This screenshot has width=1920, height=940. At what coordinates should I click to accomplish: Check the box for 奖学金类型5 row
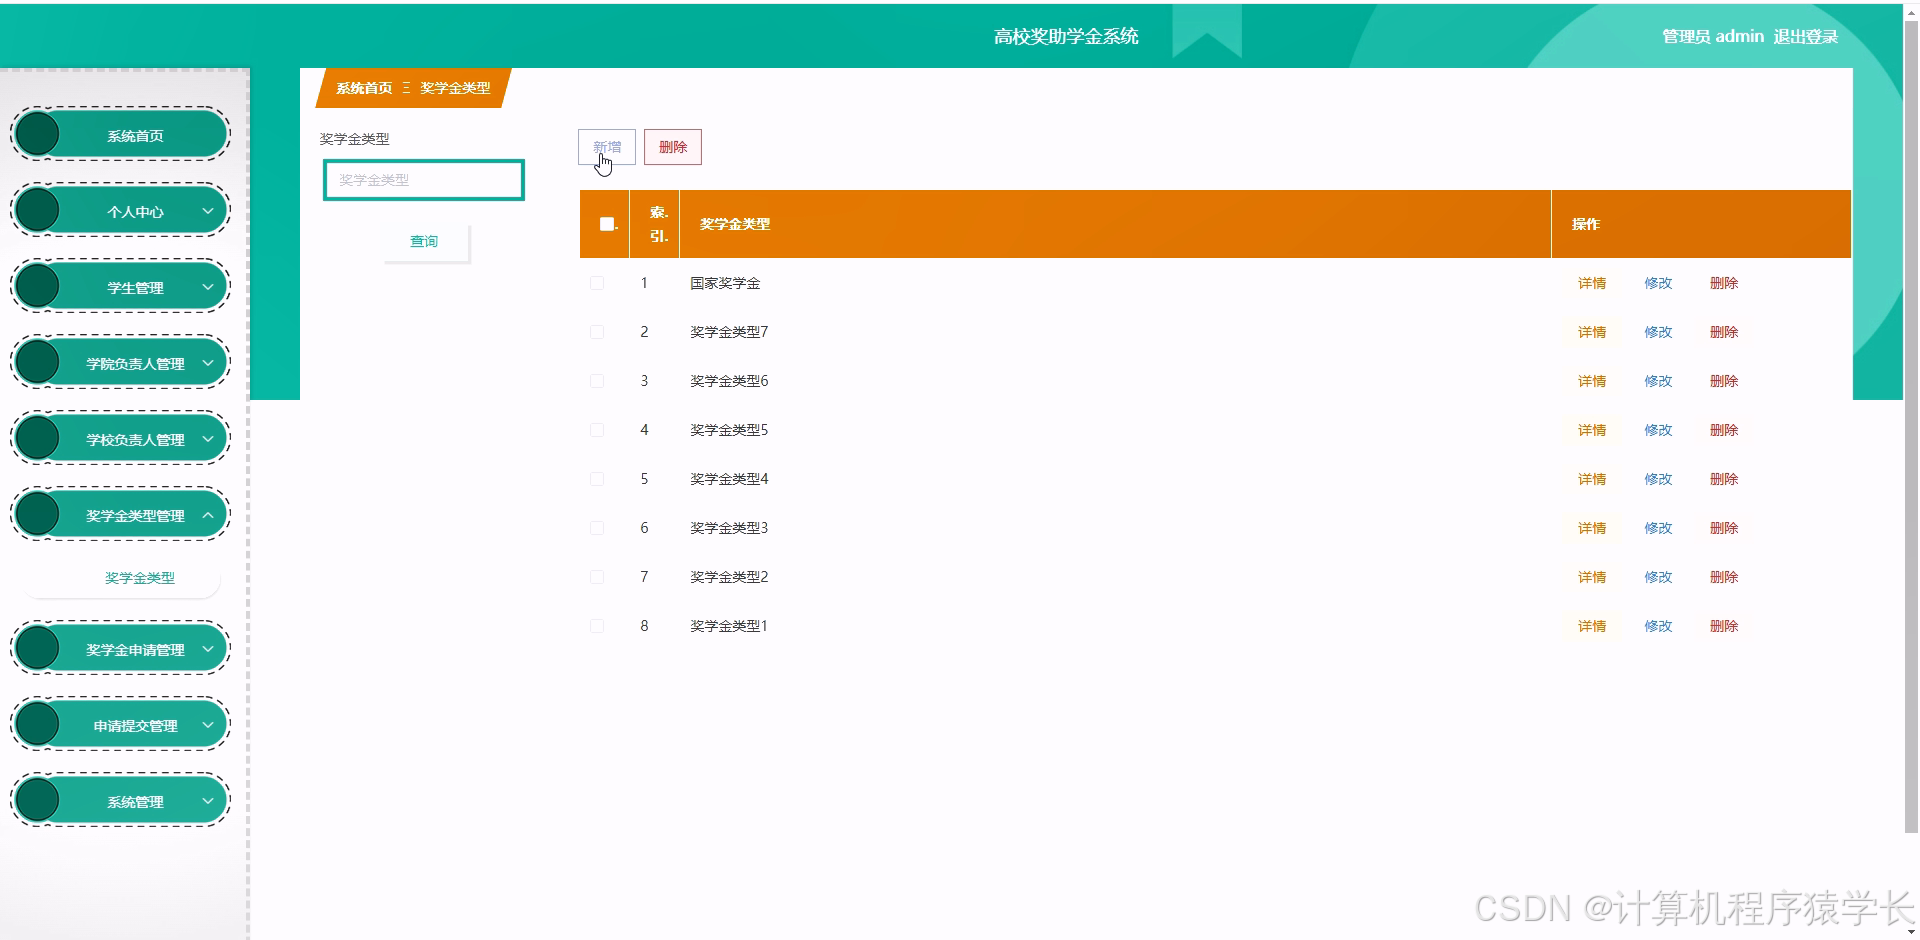[x=597, y=430]
